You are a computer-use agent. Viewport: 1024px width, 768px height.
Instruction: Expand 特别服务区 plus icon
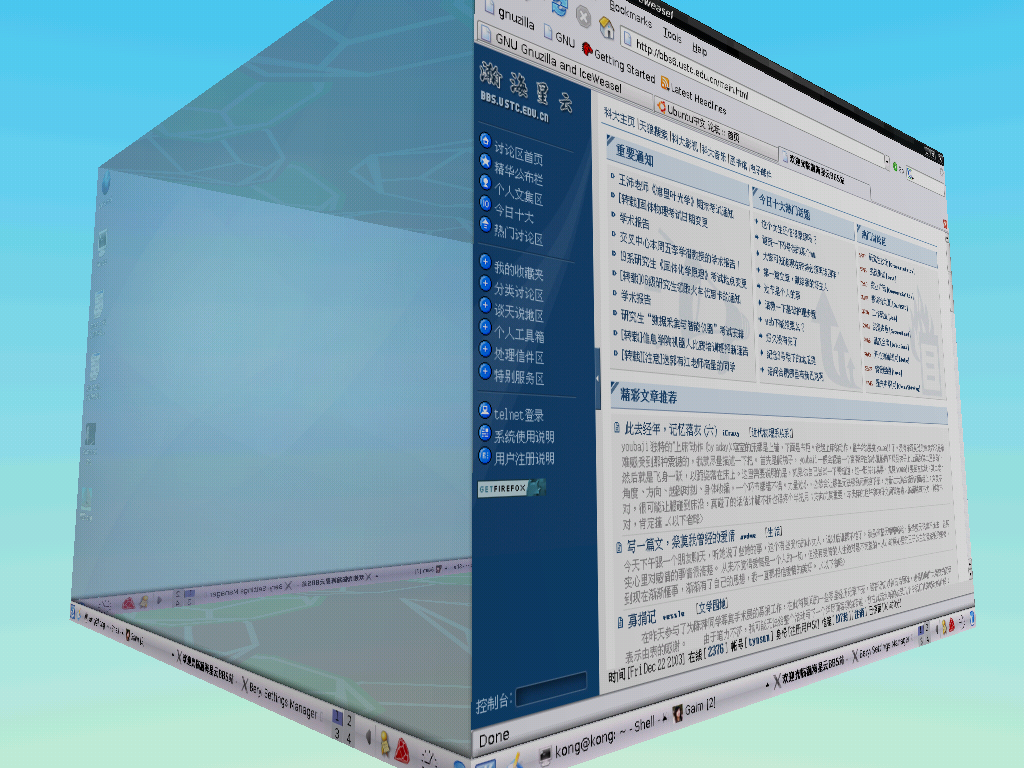485,371
